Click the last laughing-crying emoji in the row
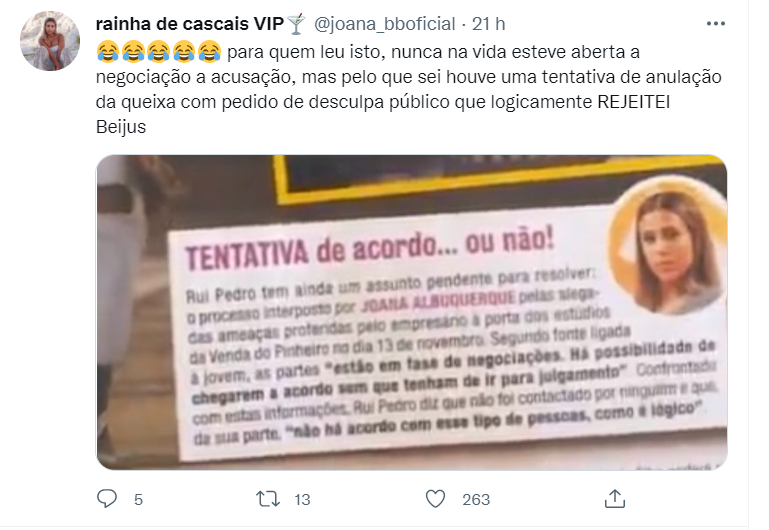The height and width of the screenshot is (530, 769). 209,51
